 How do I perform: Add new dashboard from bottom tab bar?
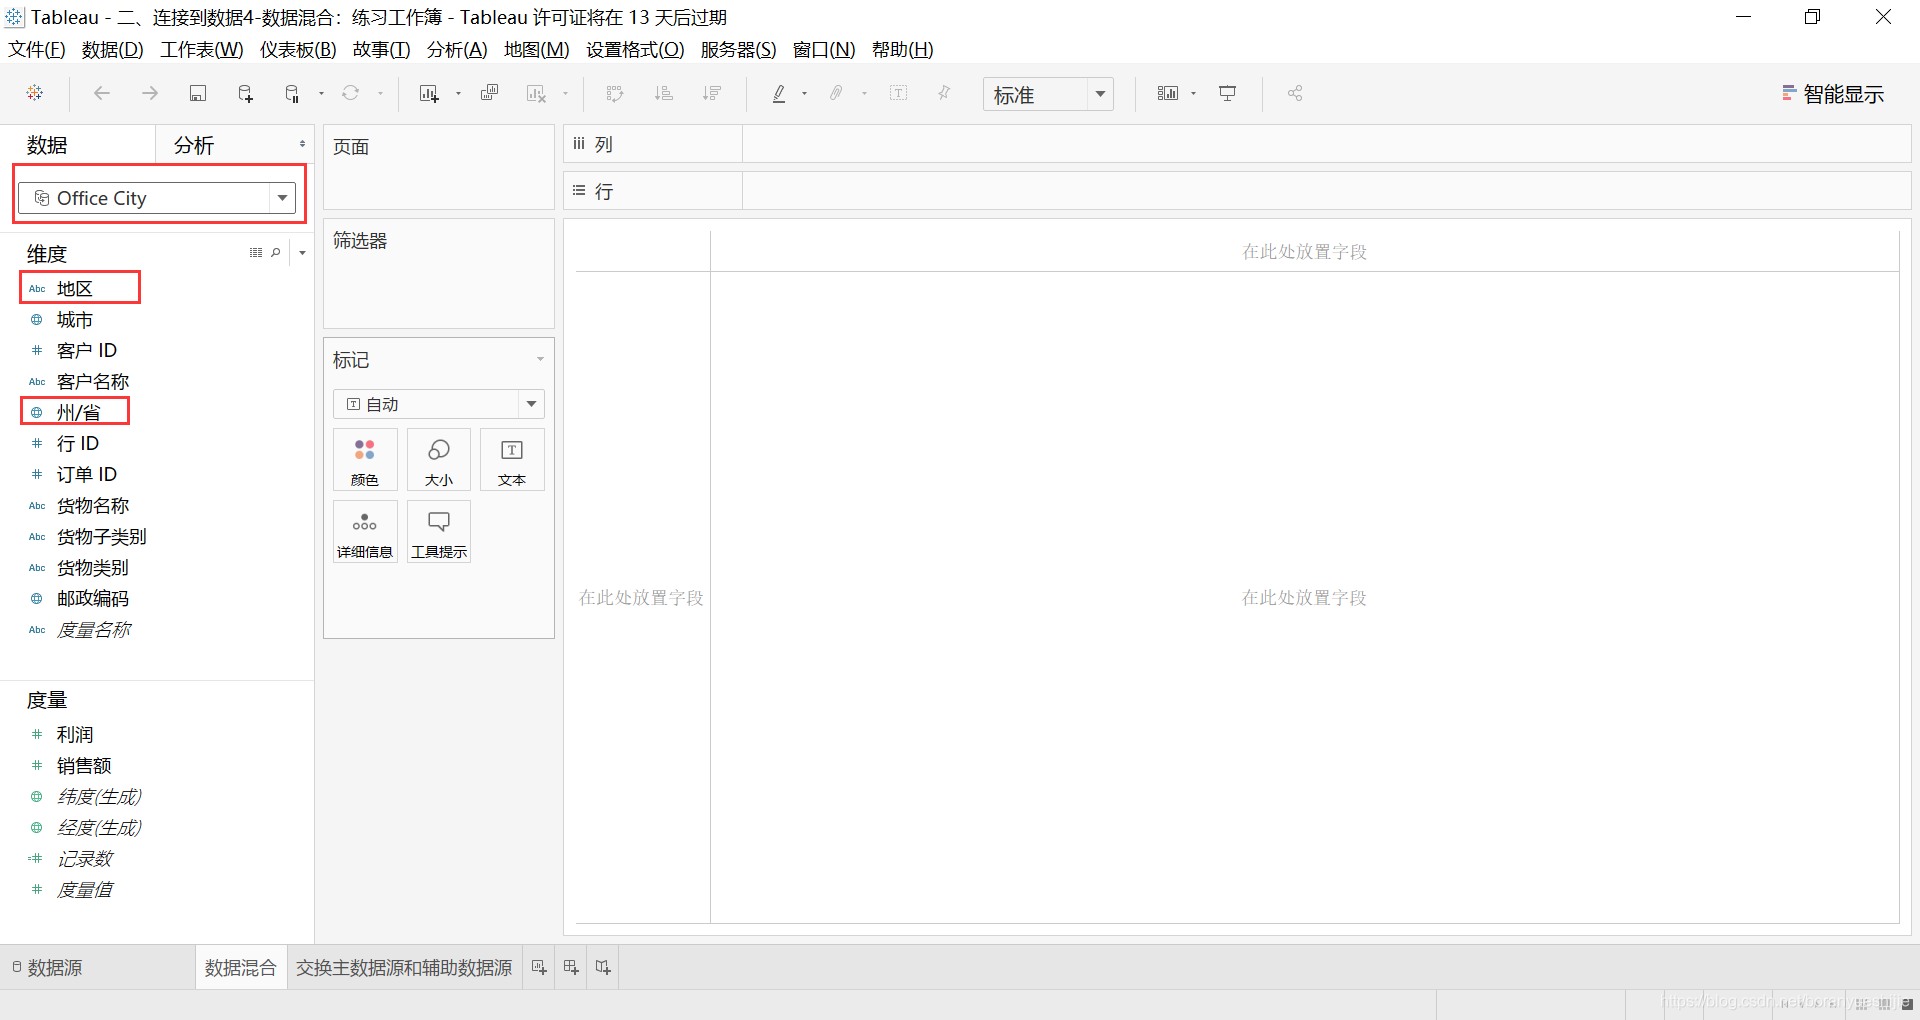(571, 967)
